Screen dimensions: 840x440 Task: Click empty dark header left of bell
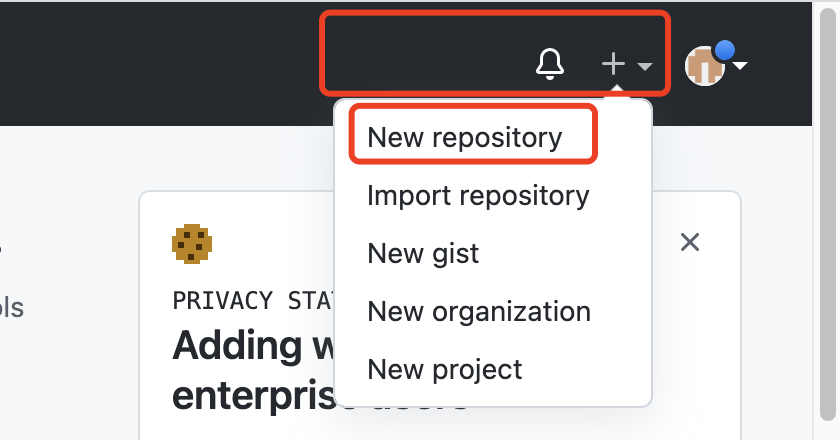pyautogui.click(x=420, y=60)
